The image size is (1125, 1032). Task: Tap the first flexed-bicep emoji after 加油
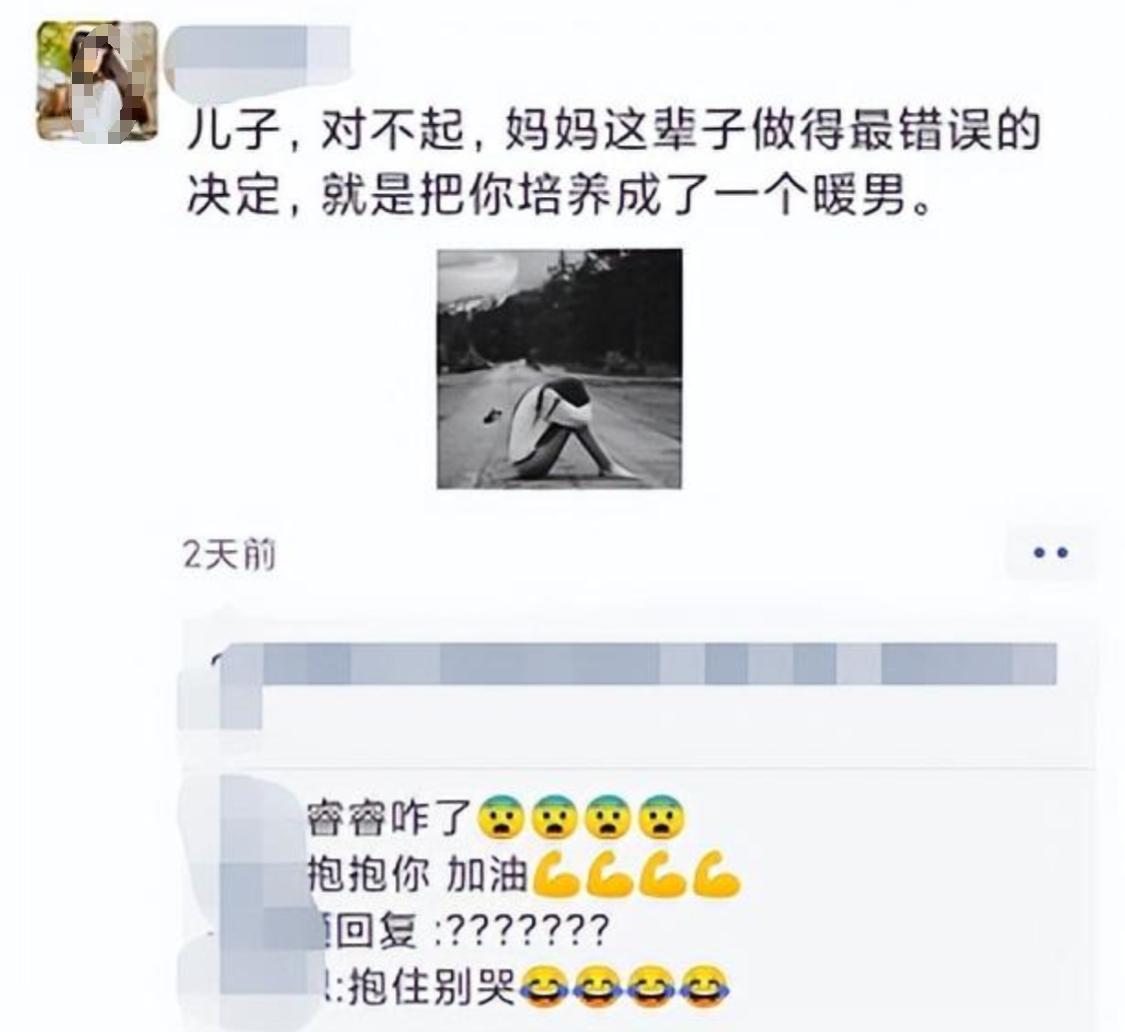556,875
